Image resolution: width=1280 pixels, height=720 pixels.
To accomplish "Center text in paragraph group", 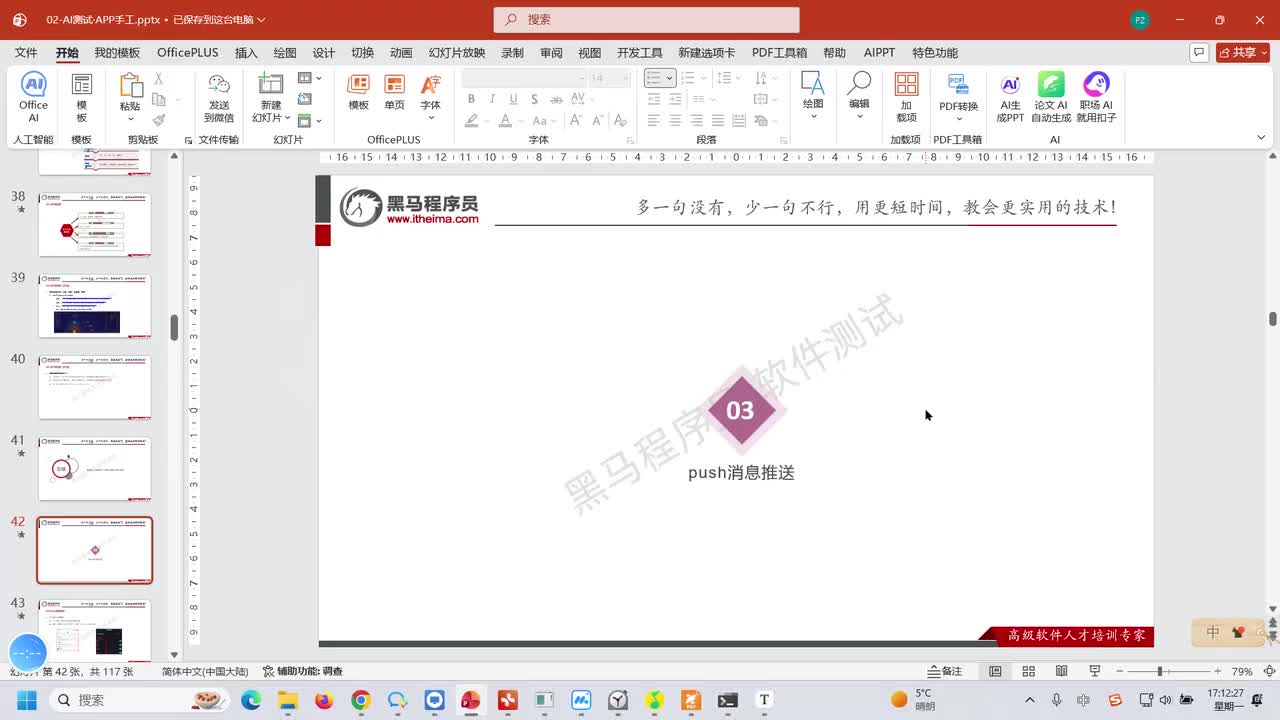I will click(675, 120).
